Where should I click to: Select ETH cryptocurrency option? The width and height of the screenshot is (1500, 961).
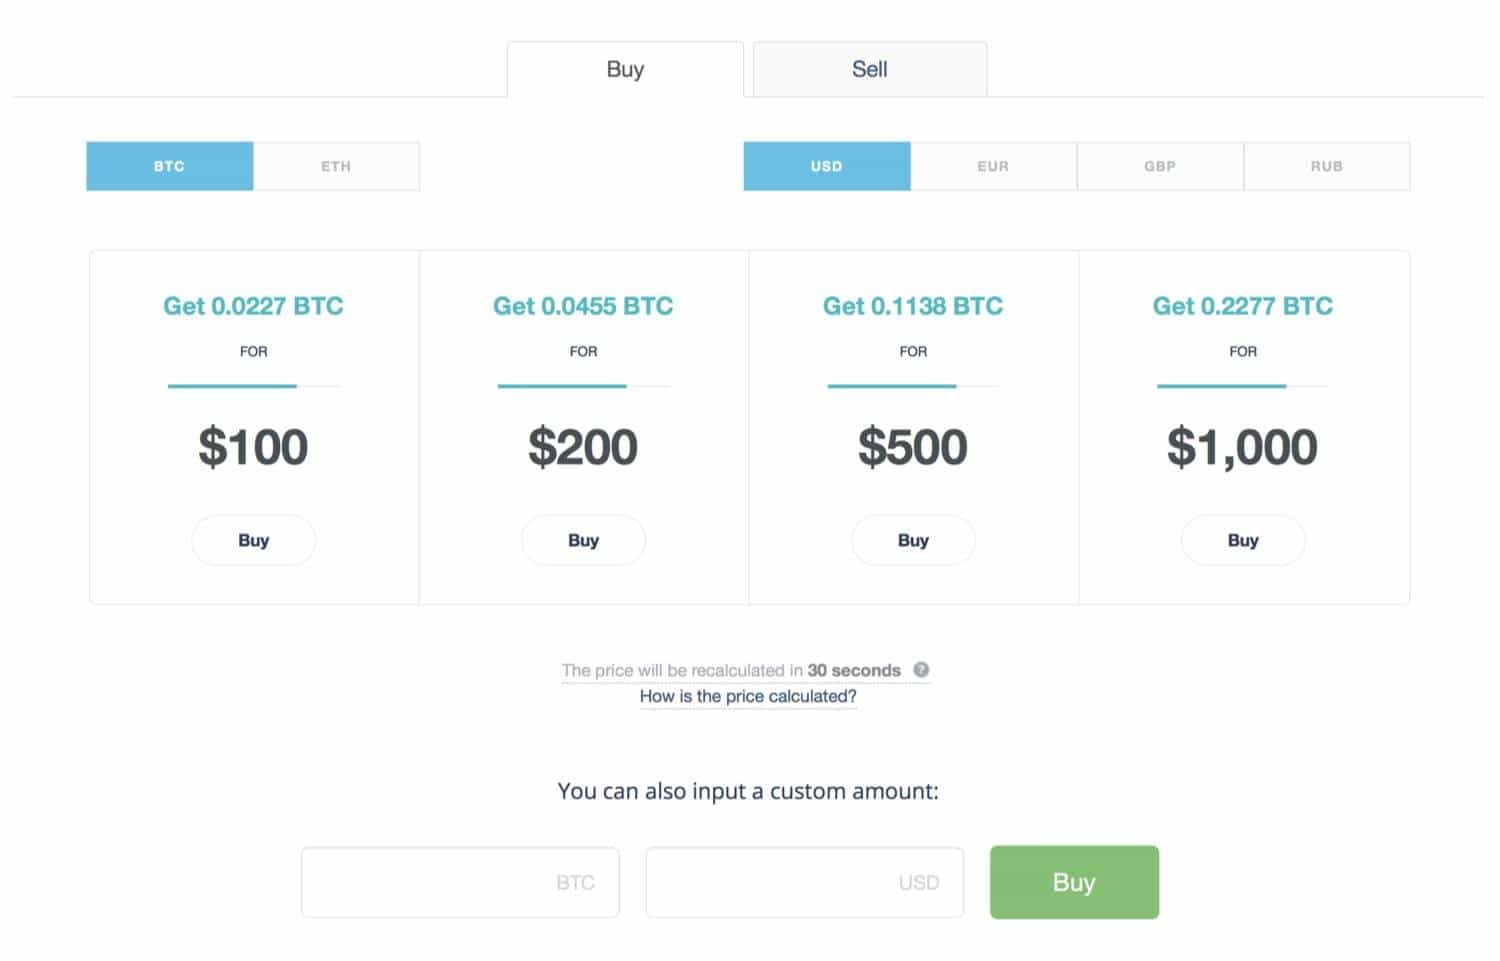(x=336, y=166)
